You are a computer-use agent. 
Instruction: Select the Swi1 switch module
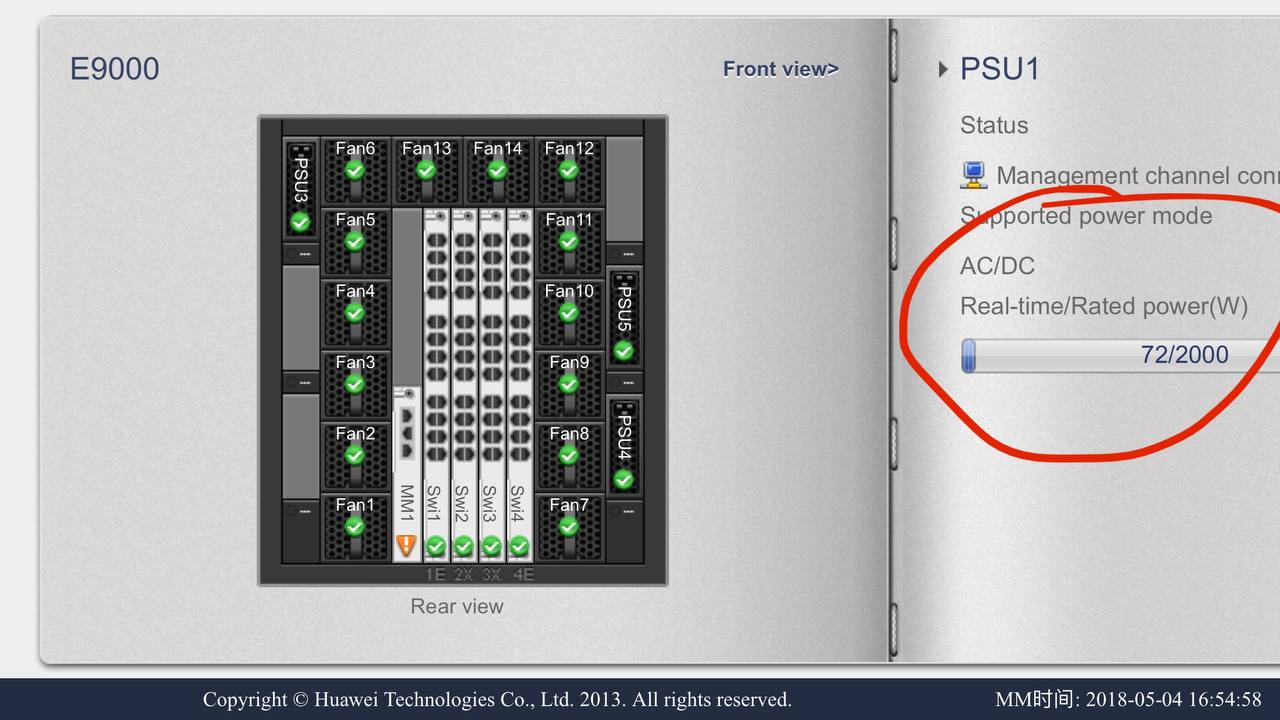(x=435, y=385)
